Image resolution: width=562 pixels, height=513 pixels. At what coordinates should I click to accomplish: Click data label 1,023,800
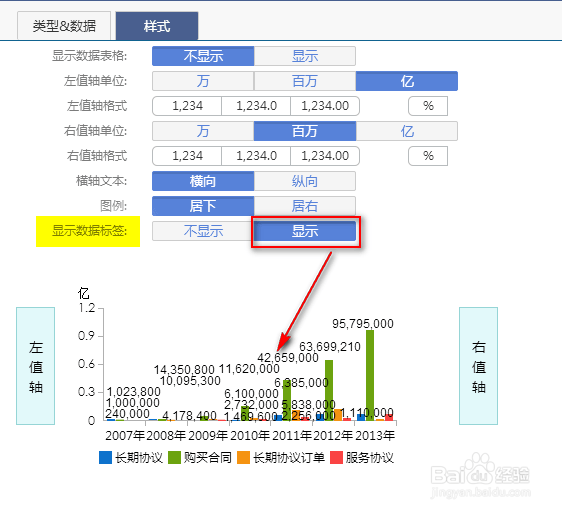point(133,392)
